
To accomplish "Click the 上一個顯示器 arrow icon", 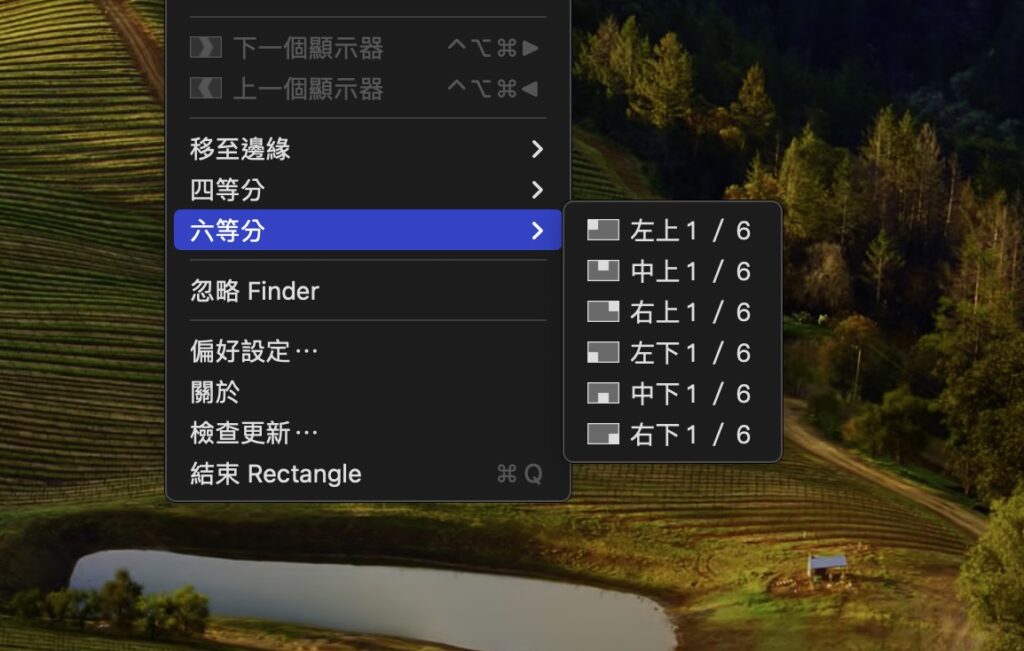I will pyautogui.click(x=206, y=88).
